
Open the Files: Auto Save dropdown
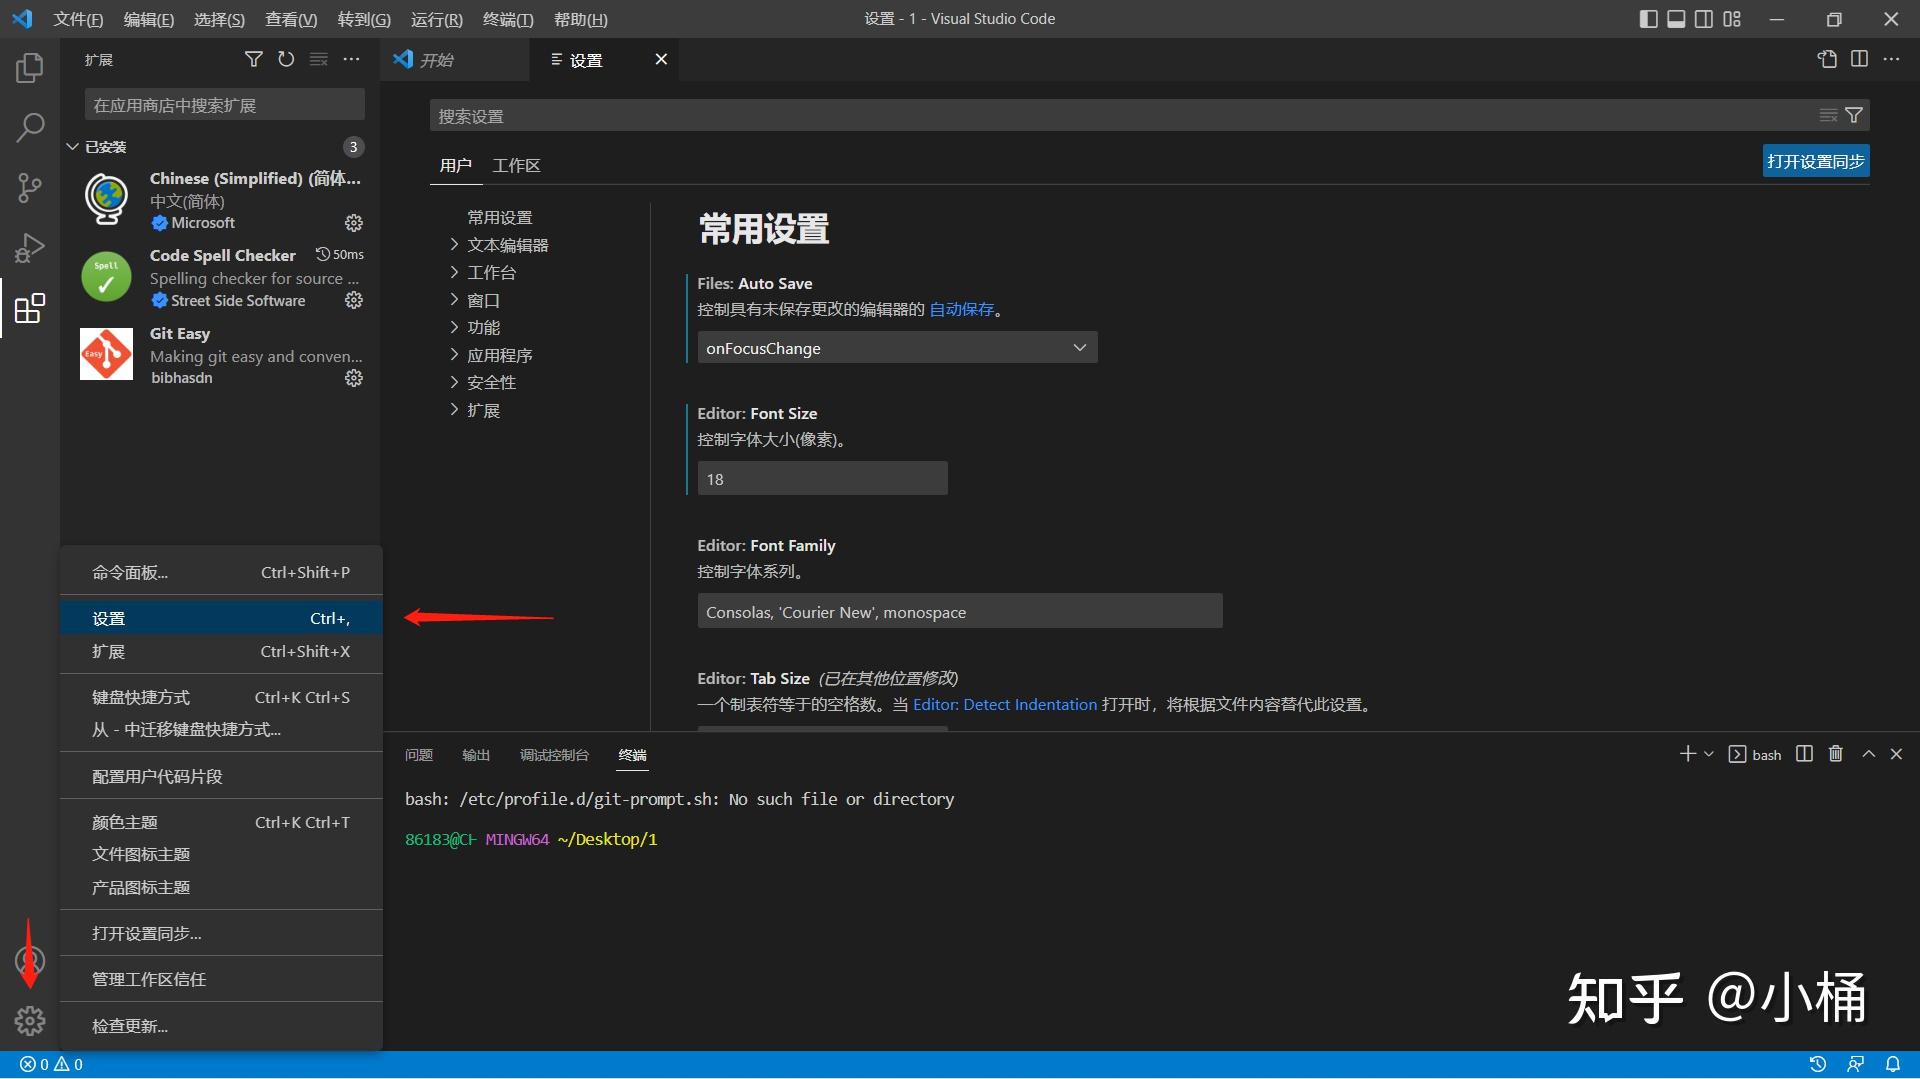point(896,347)
